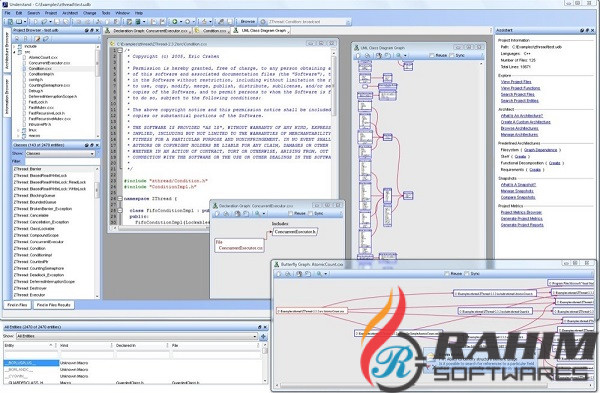
Task: Collapse the src folder in Project Browser
Action: (x=15, y=52)
